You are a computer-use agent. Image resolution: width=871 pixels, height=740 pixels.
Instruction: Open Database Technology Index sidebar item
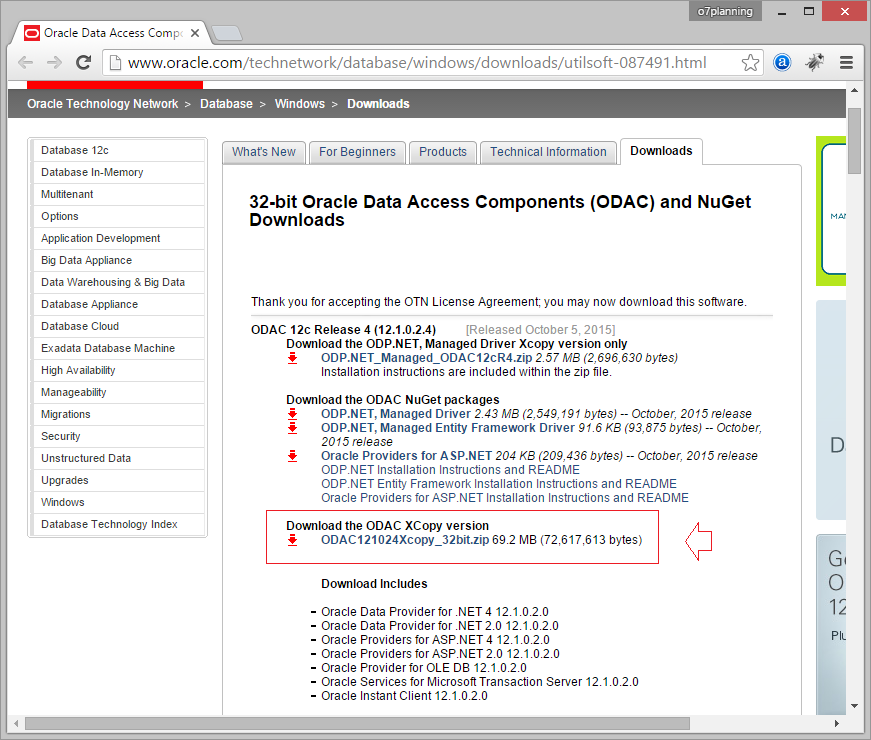pyautogui.click(x=118, y=524)
